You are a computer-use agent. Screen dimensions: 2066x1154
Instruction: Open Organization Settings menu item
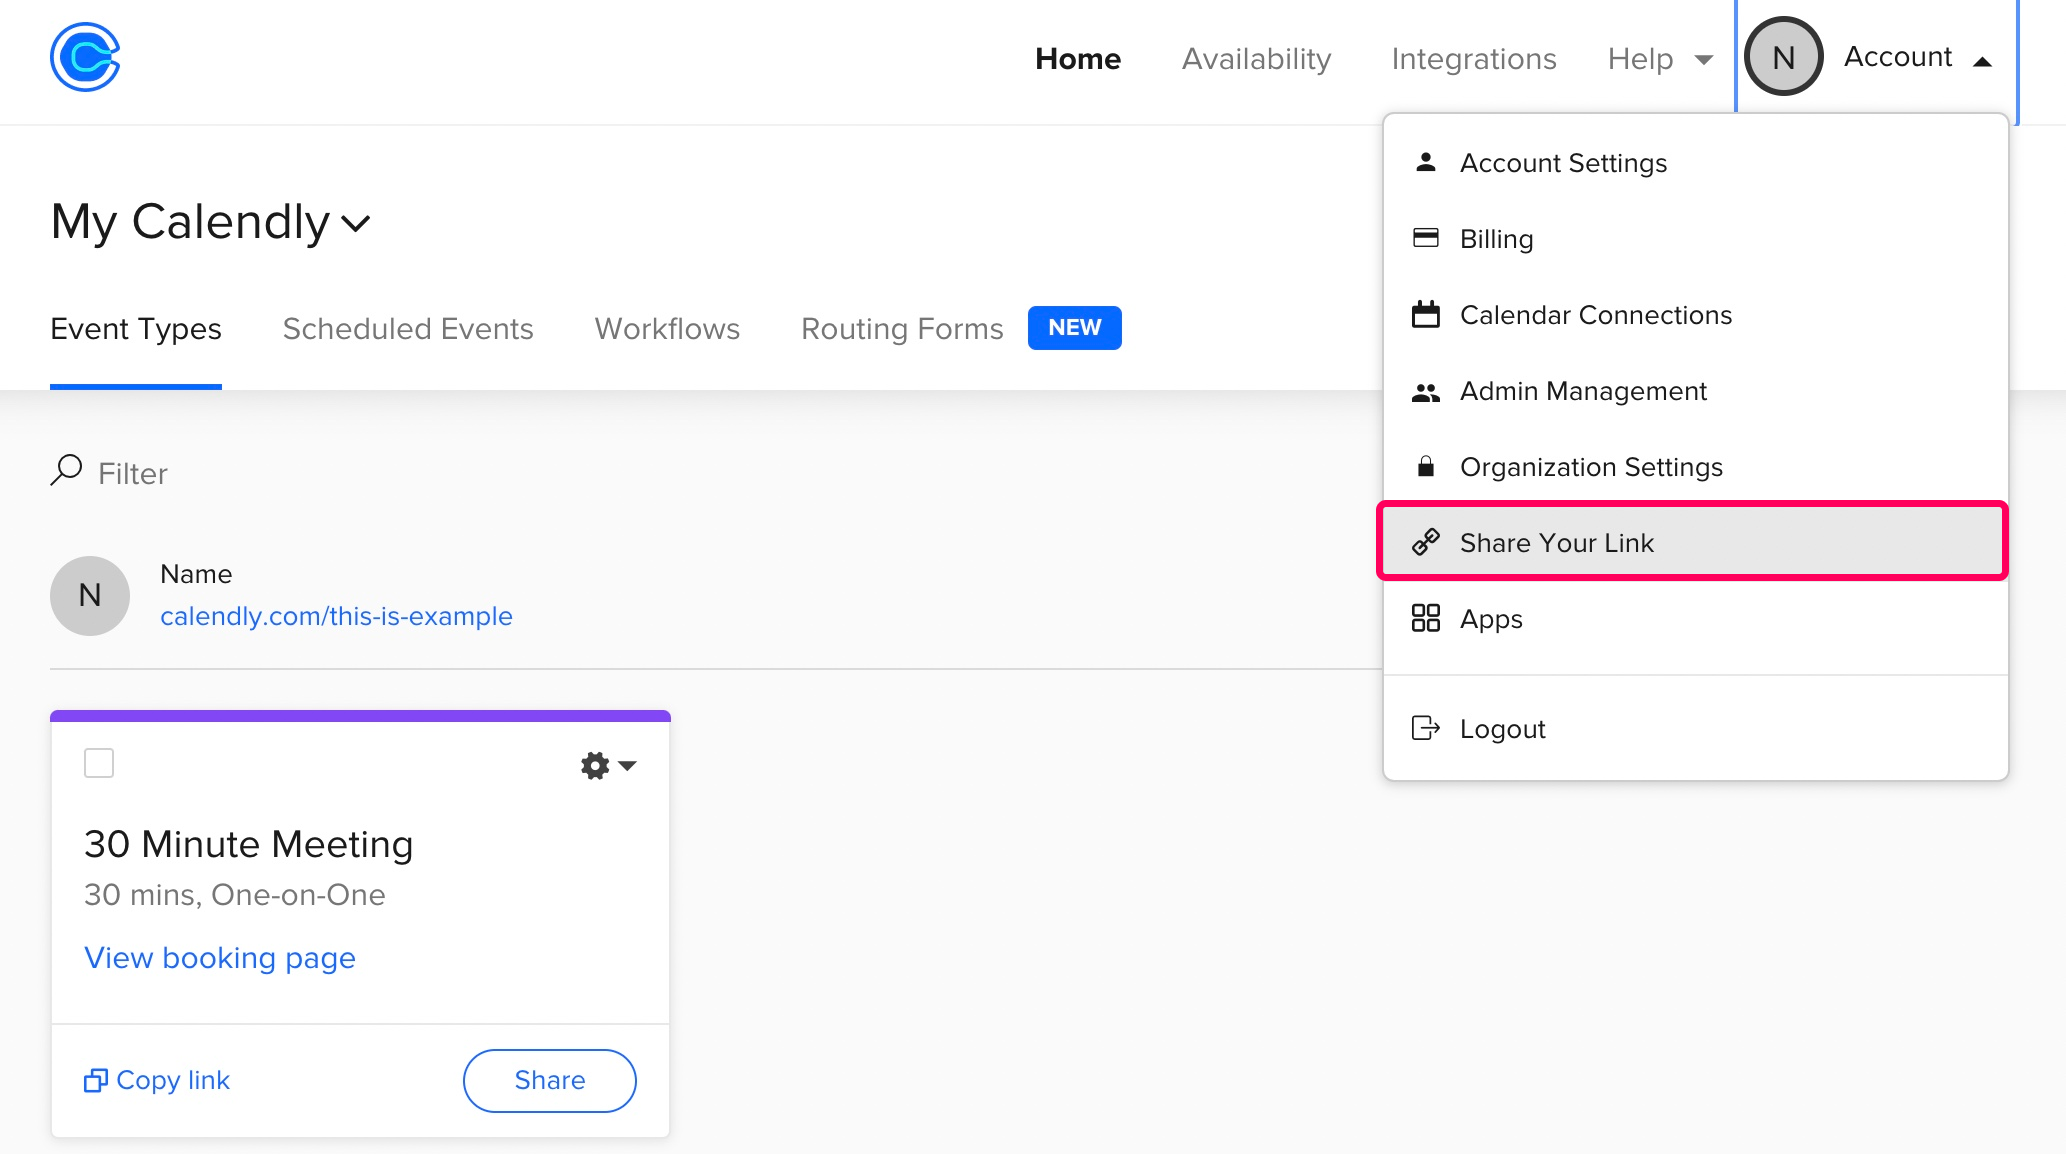tap(1696, 467)
